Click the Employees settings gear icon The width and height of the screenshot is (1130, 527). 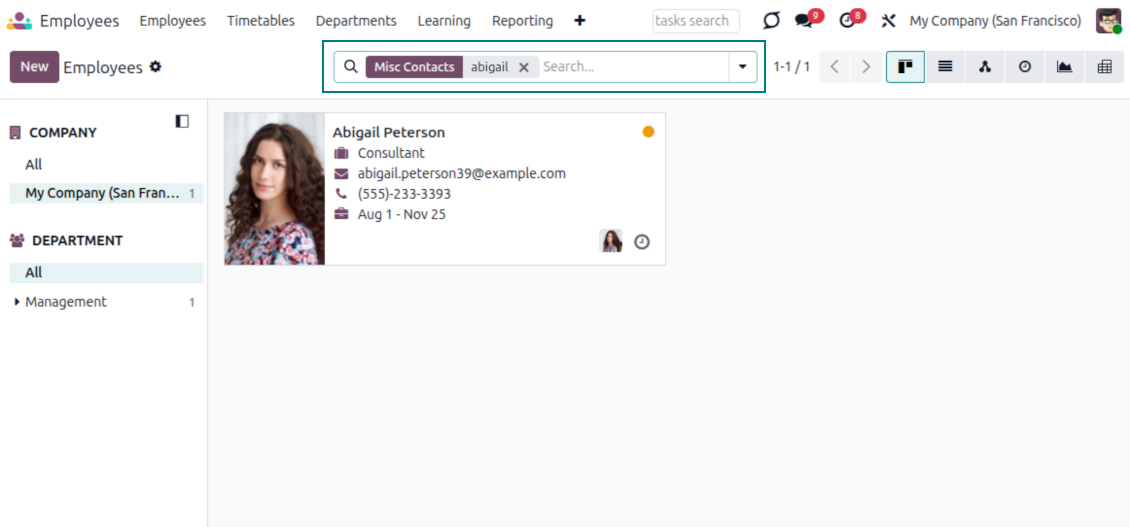click(155, 67)
